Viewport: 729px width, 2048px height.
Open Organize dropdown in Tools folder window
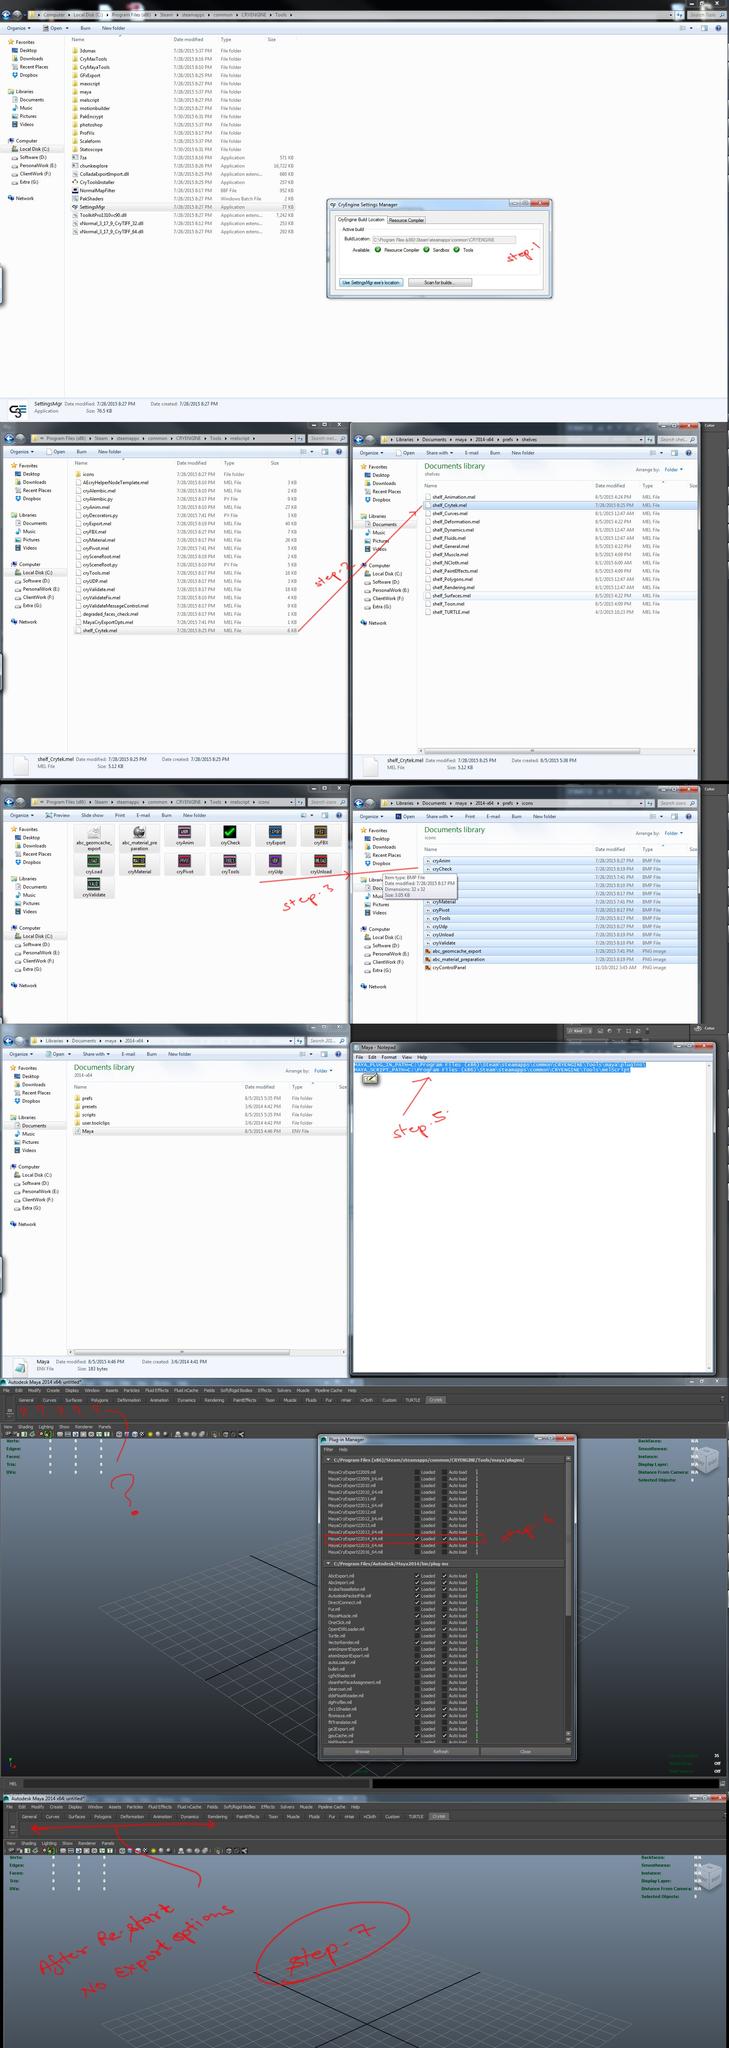point(19,28)
